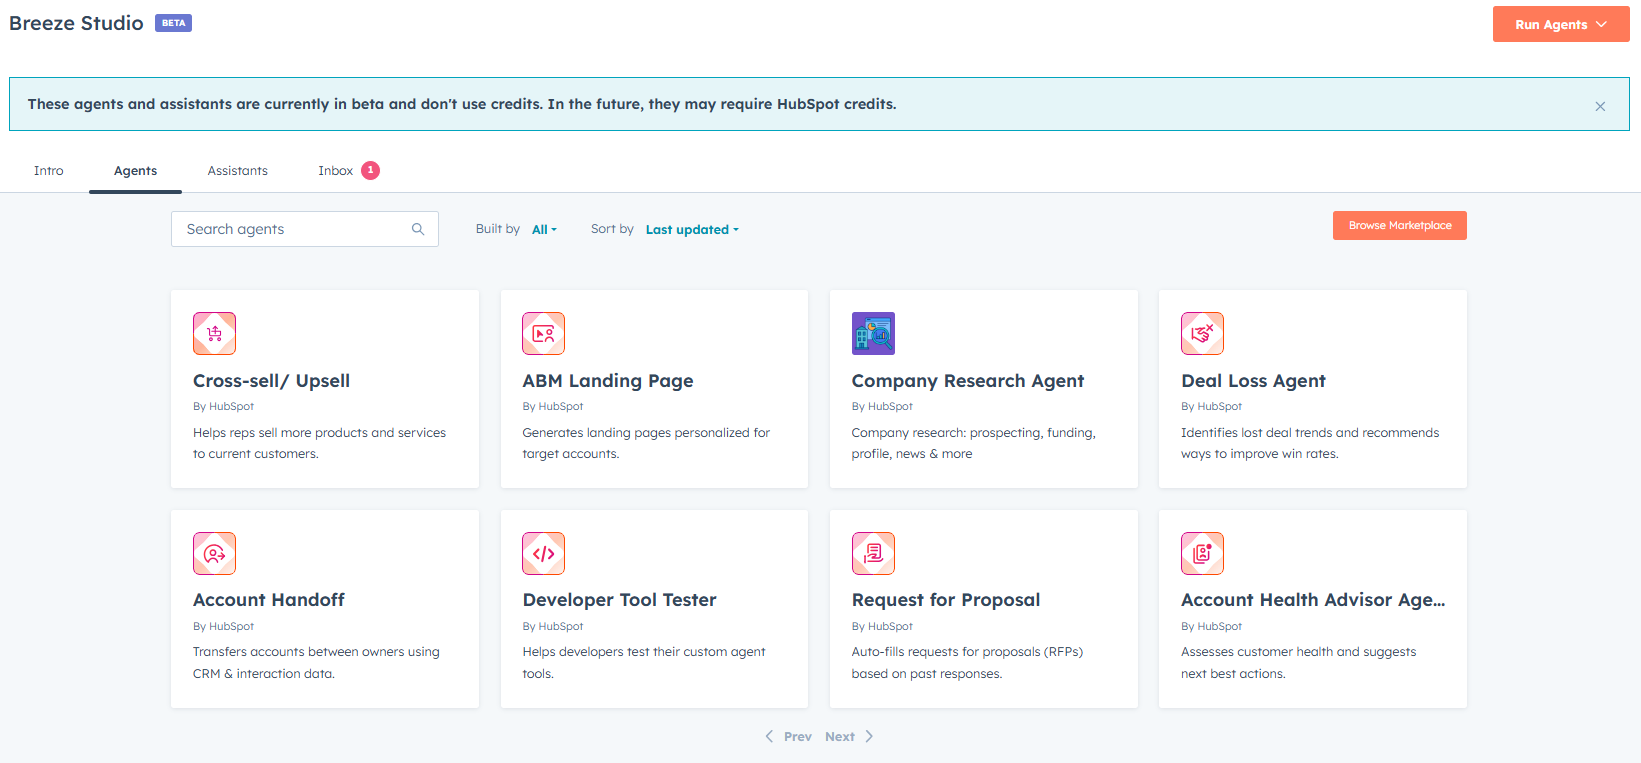Switch to the Intro tab
The height and width of the screenshot is (763, 1641).
pyautogui.click(x=48, y=171)
